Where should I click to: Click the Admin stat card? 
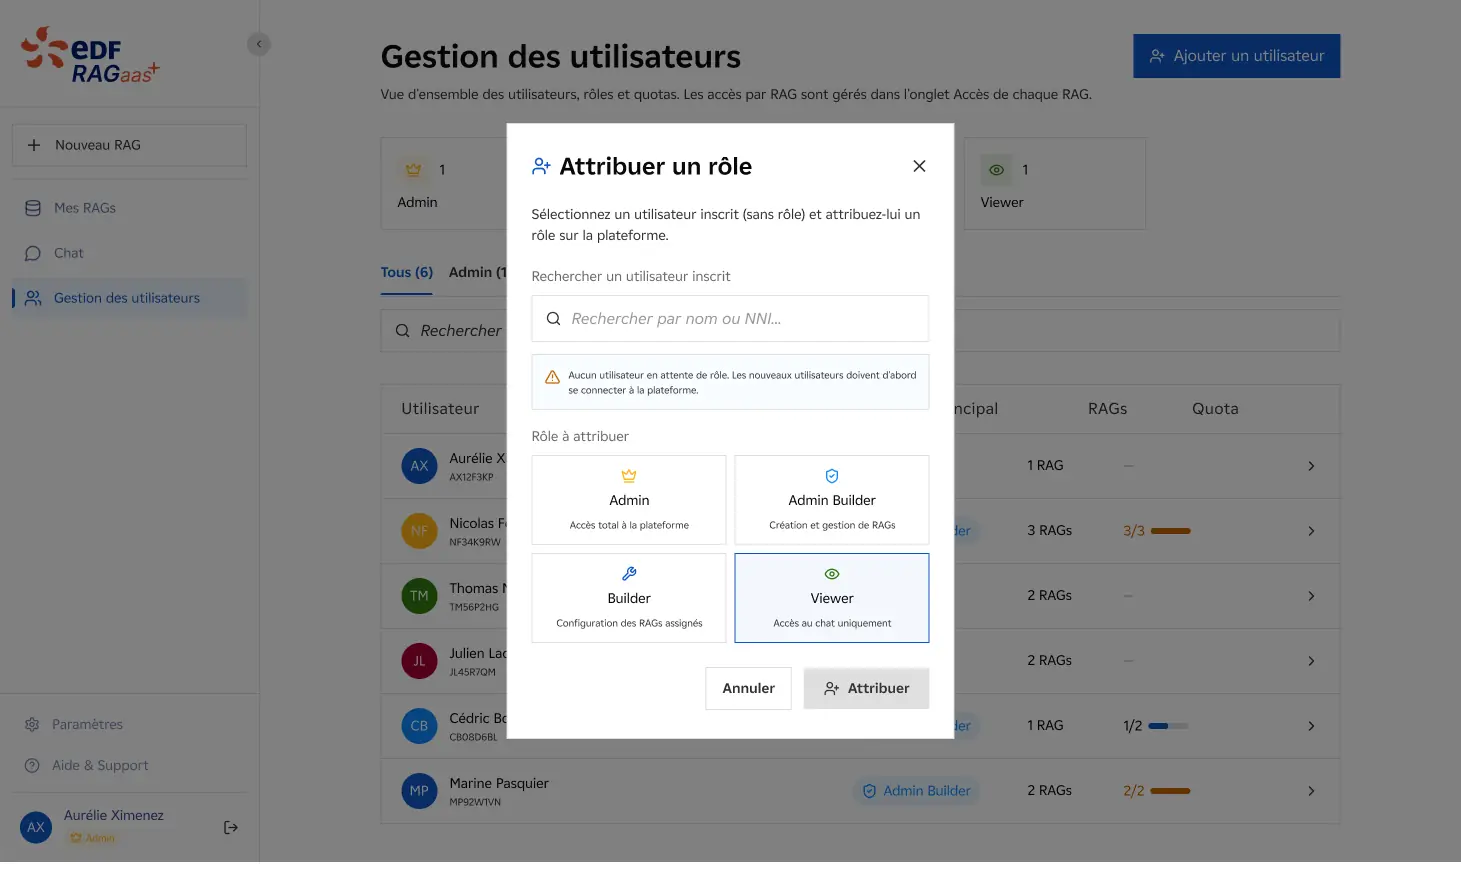tap(444, 184)
